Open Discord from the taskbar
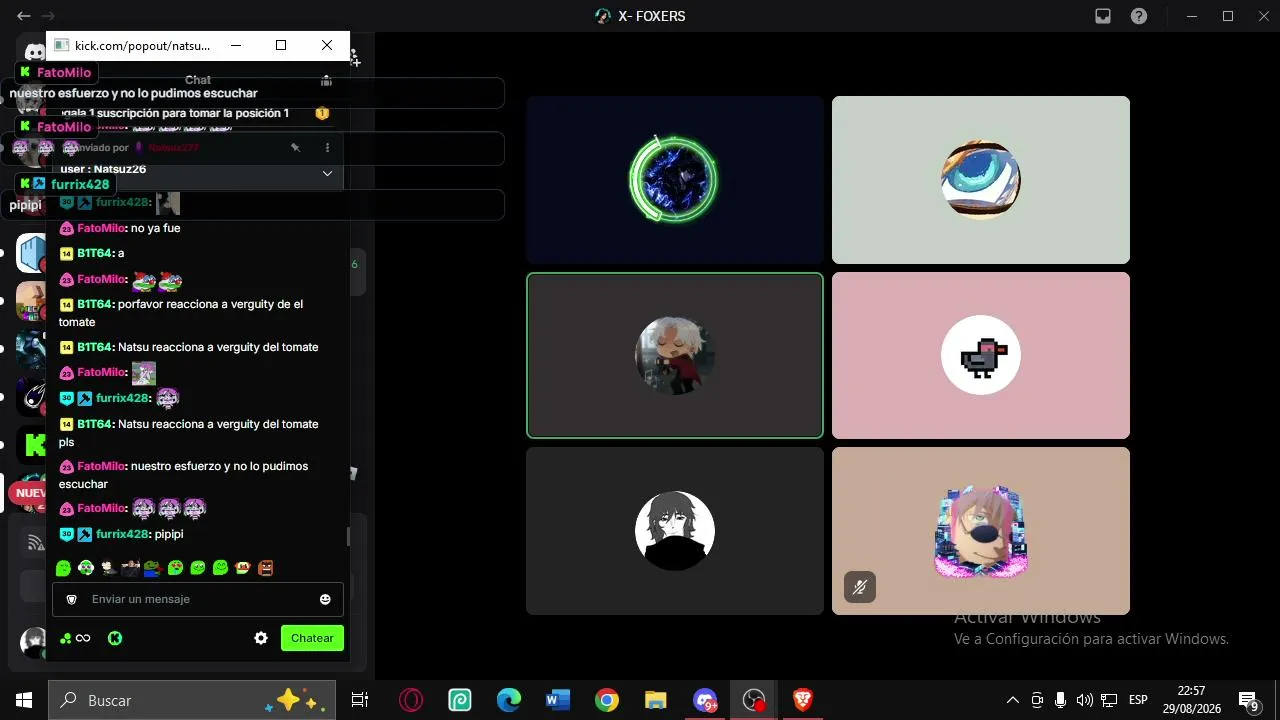Viewport: 1280px width, 720px height. 705,700
